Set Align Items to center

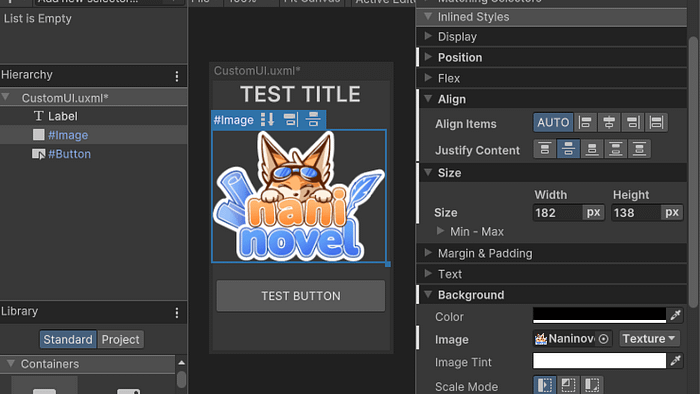(x=609, y=123)
